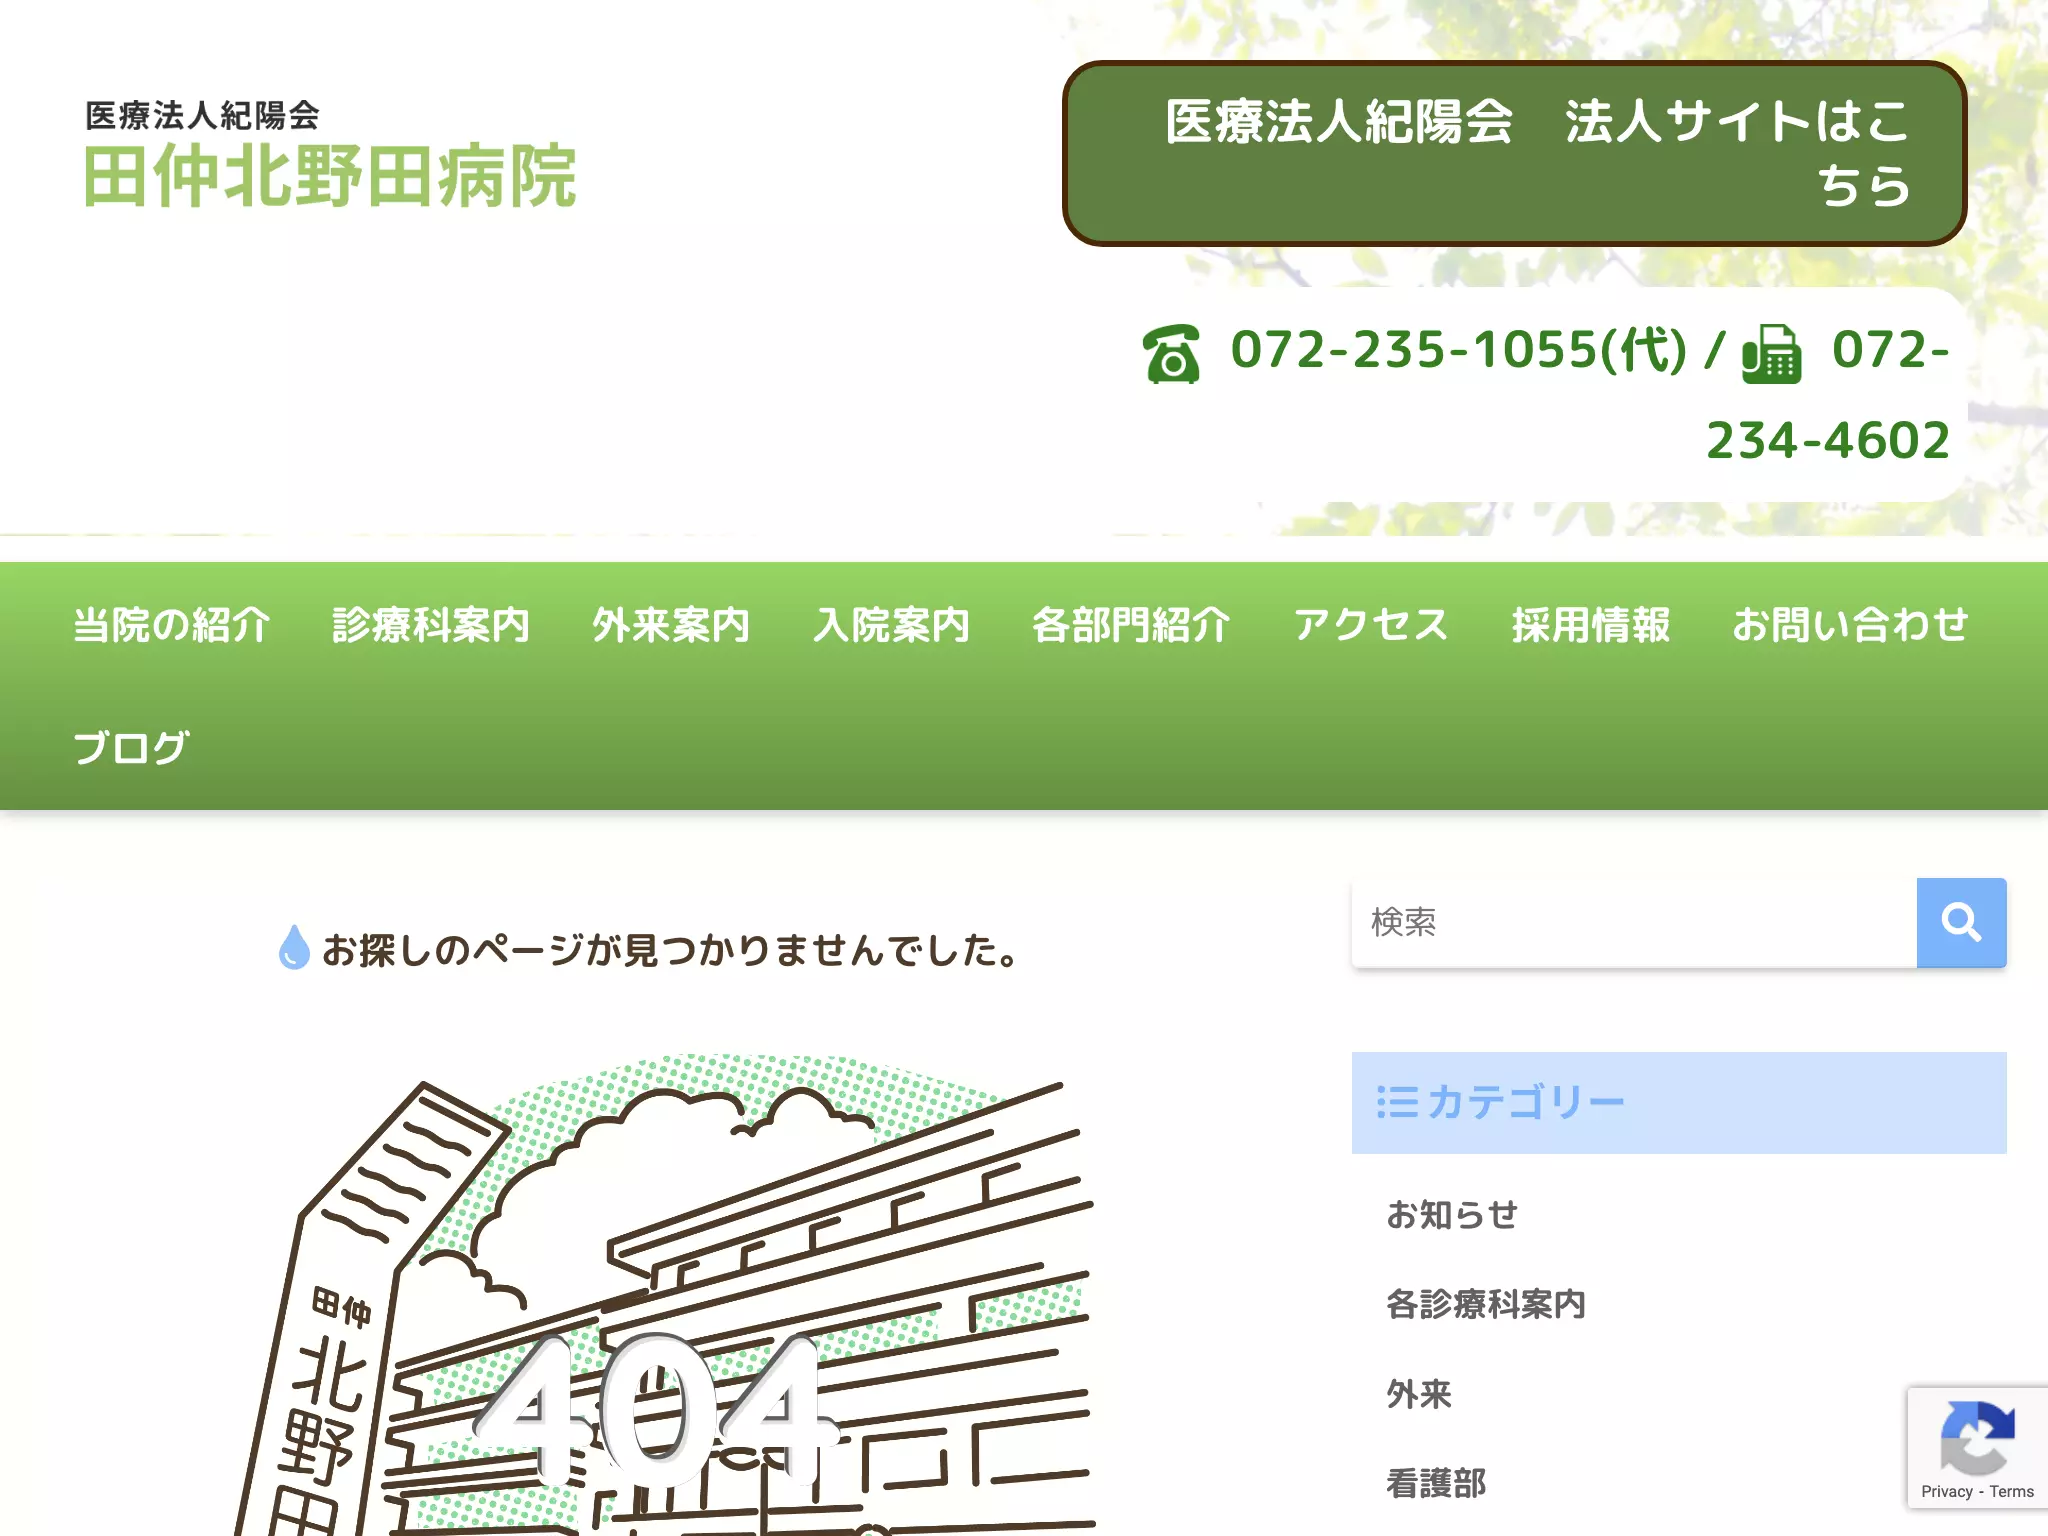Select 各部門紹介 in the navigation bar
This screenshot has width=2048, height=1536.
pos(1131,624)
